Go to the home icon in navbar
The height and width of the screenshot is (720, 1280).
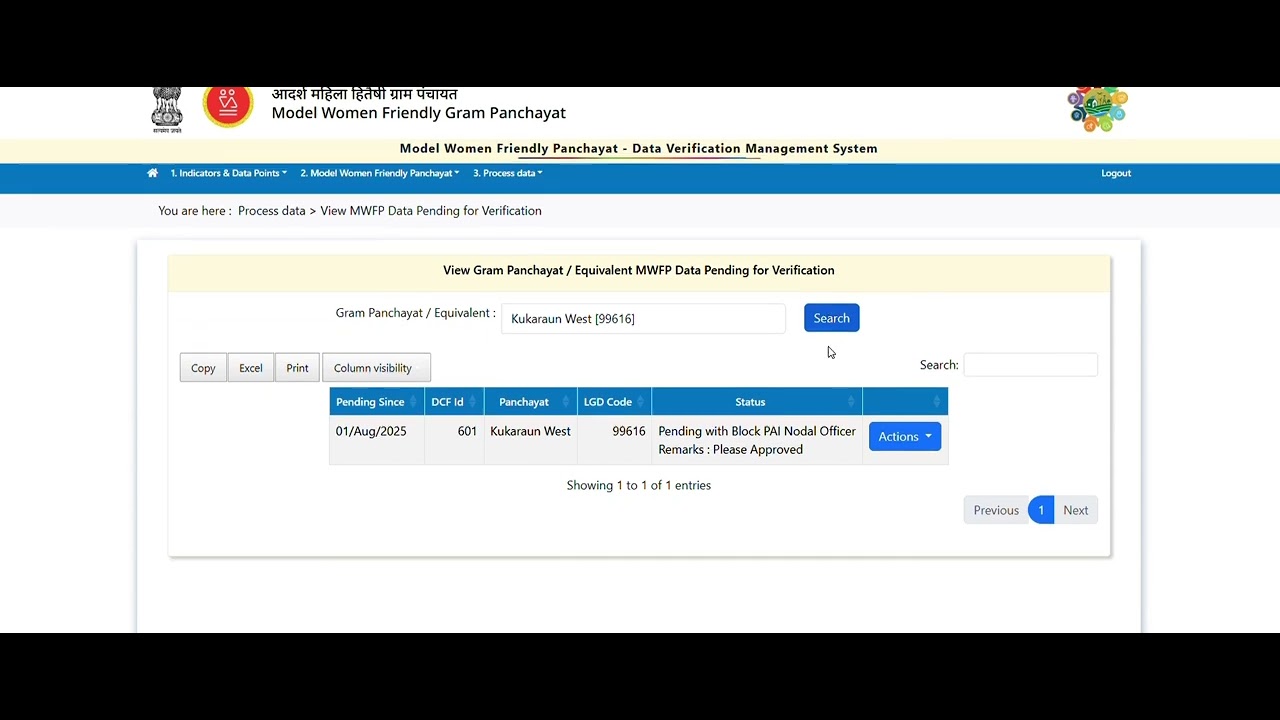(x=152, y=173)
